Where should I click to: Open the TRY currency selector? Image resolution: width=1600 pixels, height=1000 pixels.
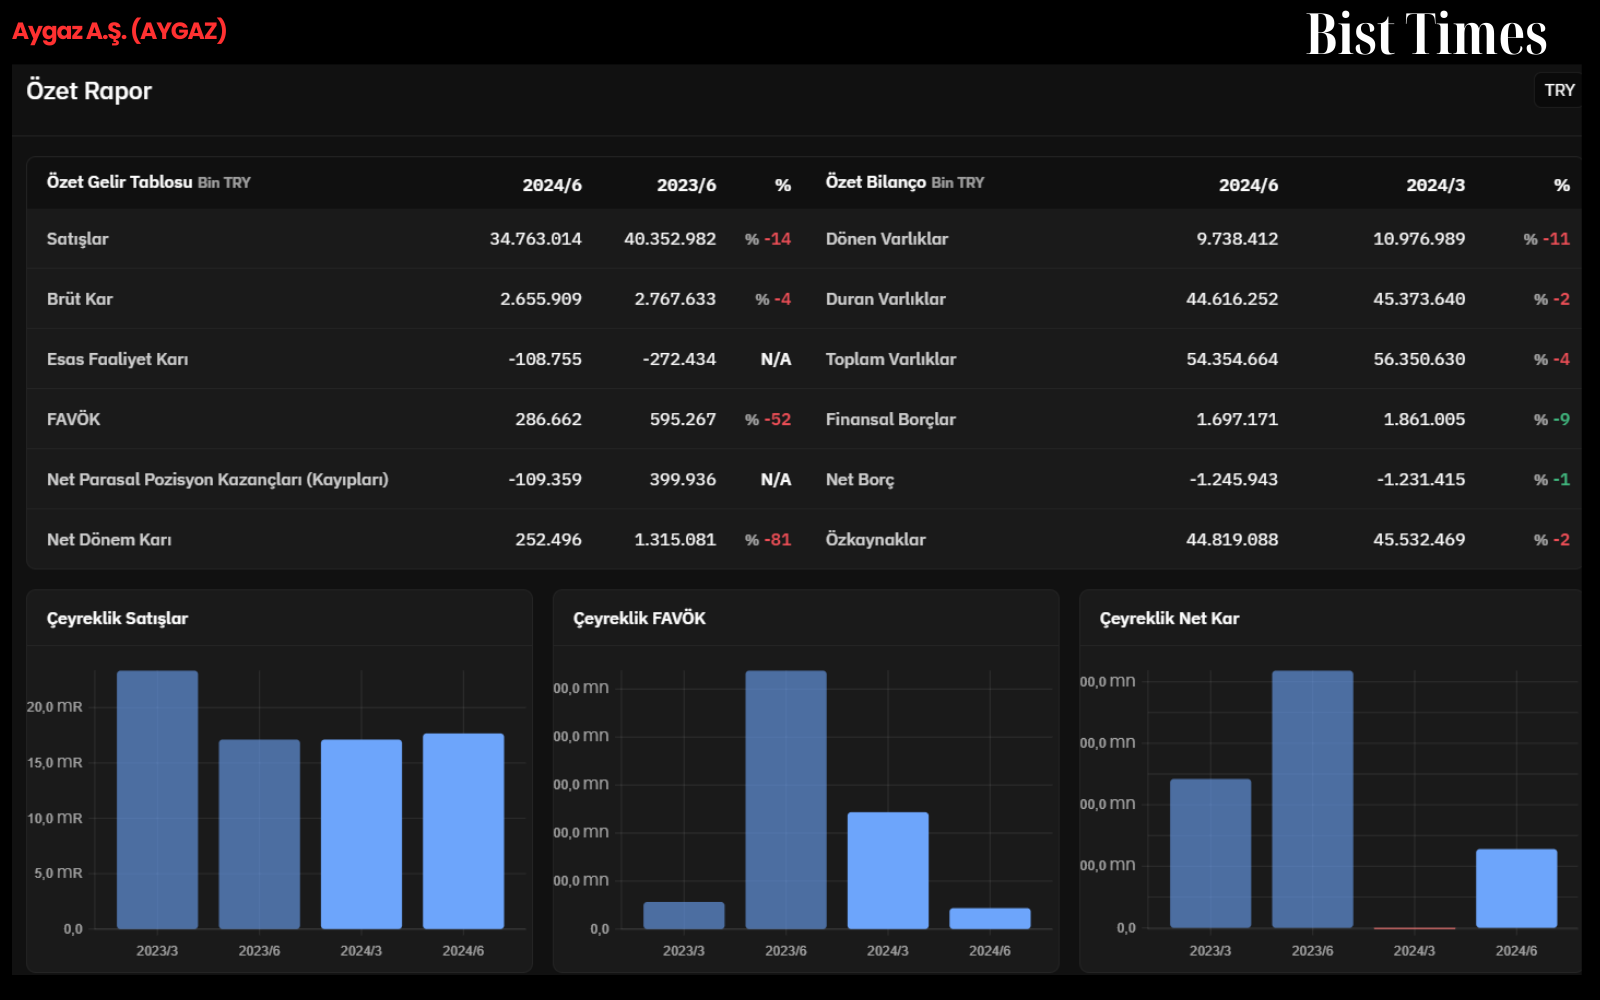[x=1558, y=90]
